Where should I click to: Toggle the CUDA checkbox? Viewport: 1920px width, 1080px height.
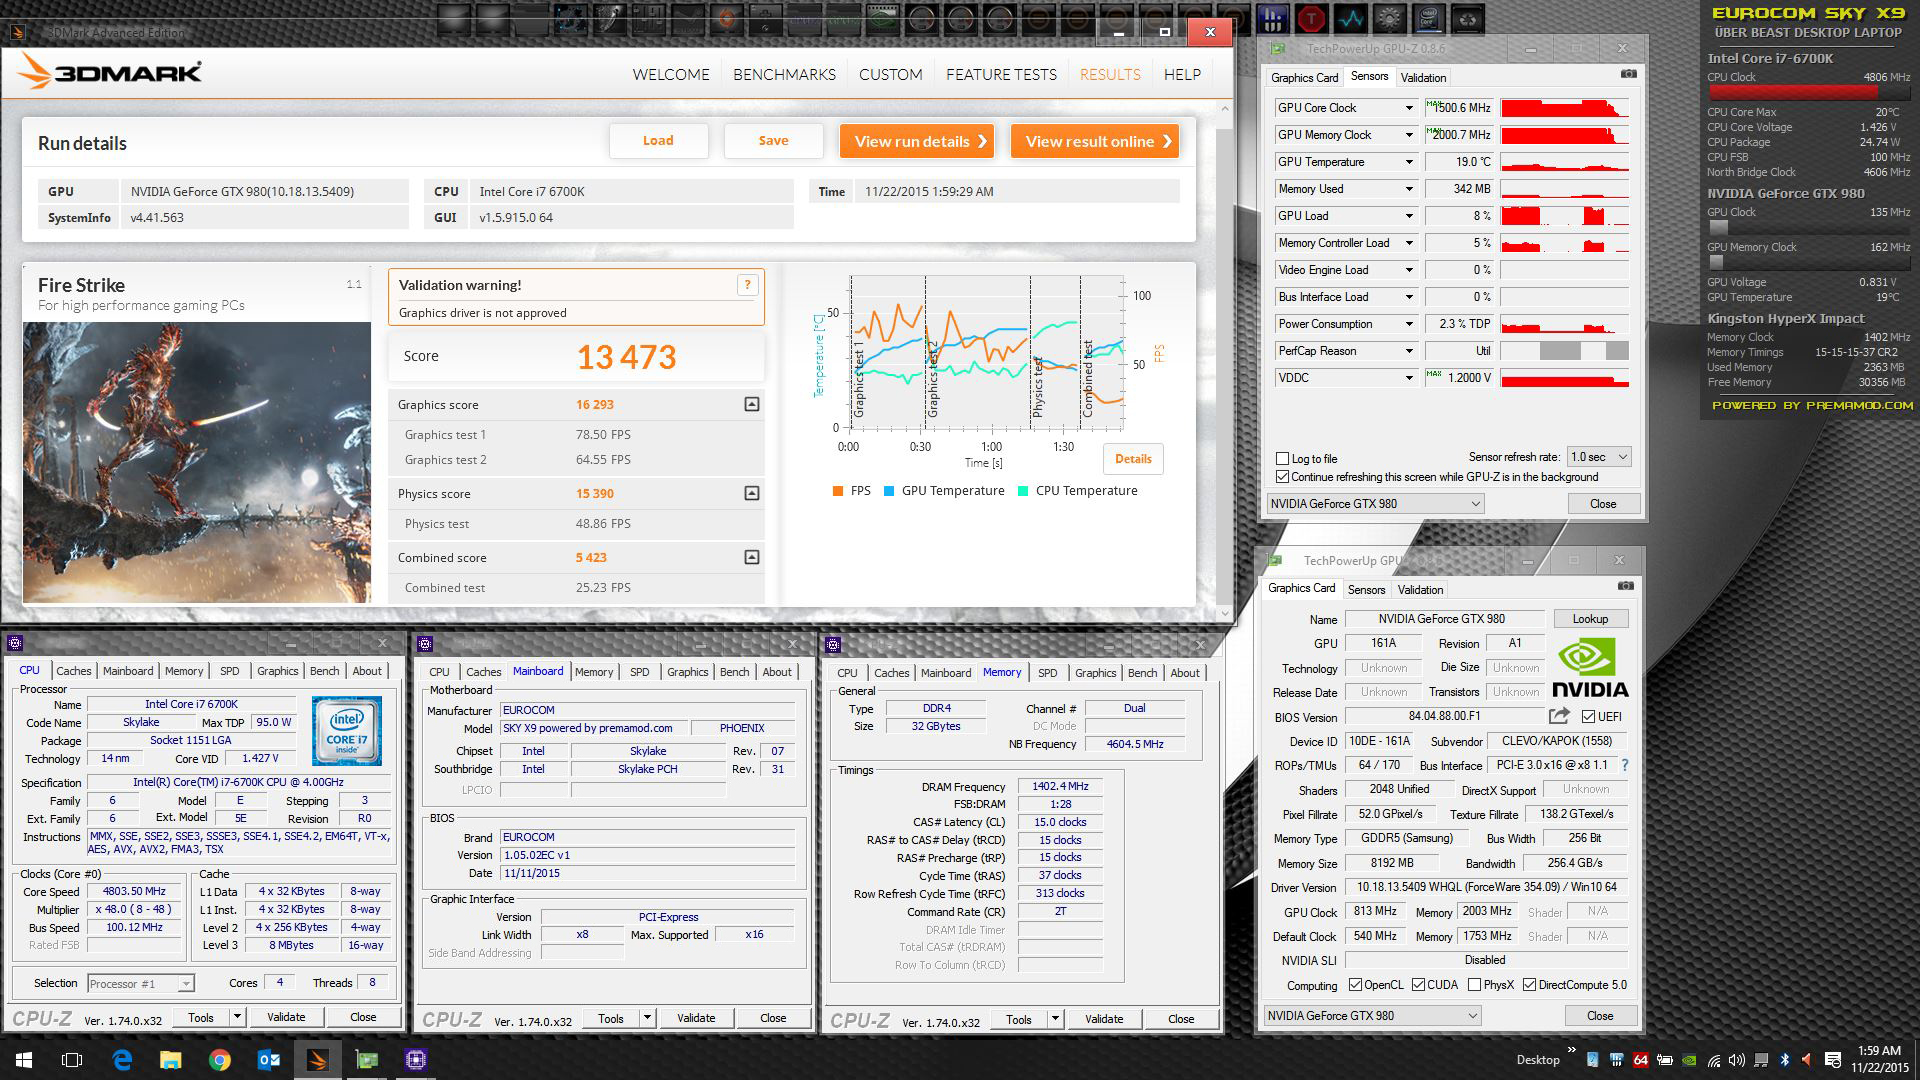[1418, 985]
